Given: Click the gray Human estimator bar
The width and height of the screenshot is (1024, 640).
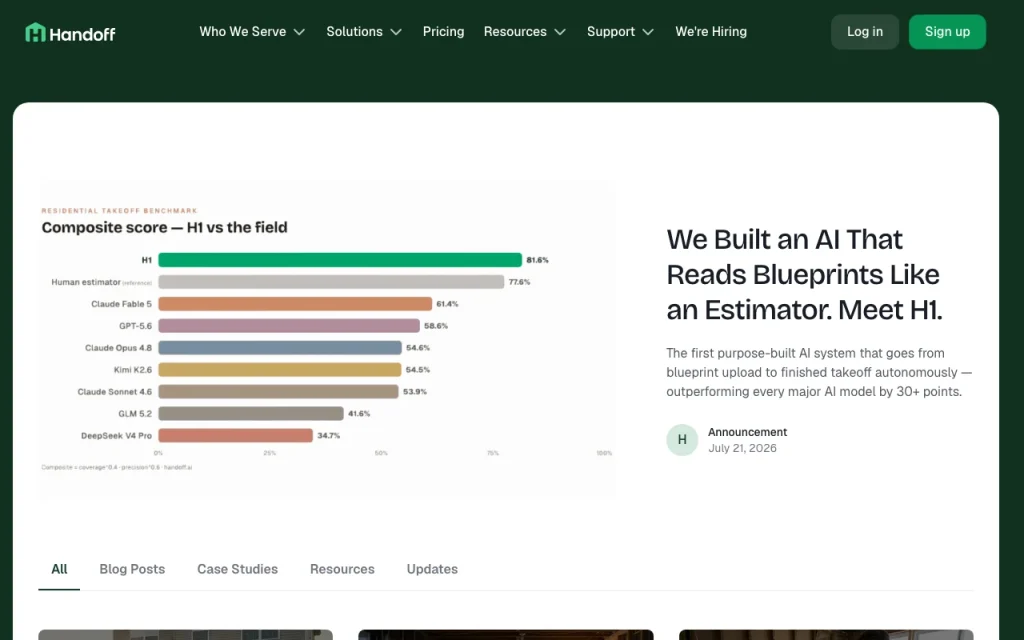Looking at the screenshot, I should (x=331, y=281).
